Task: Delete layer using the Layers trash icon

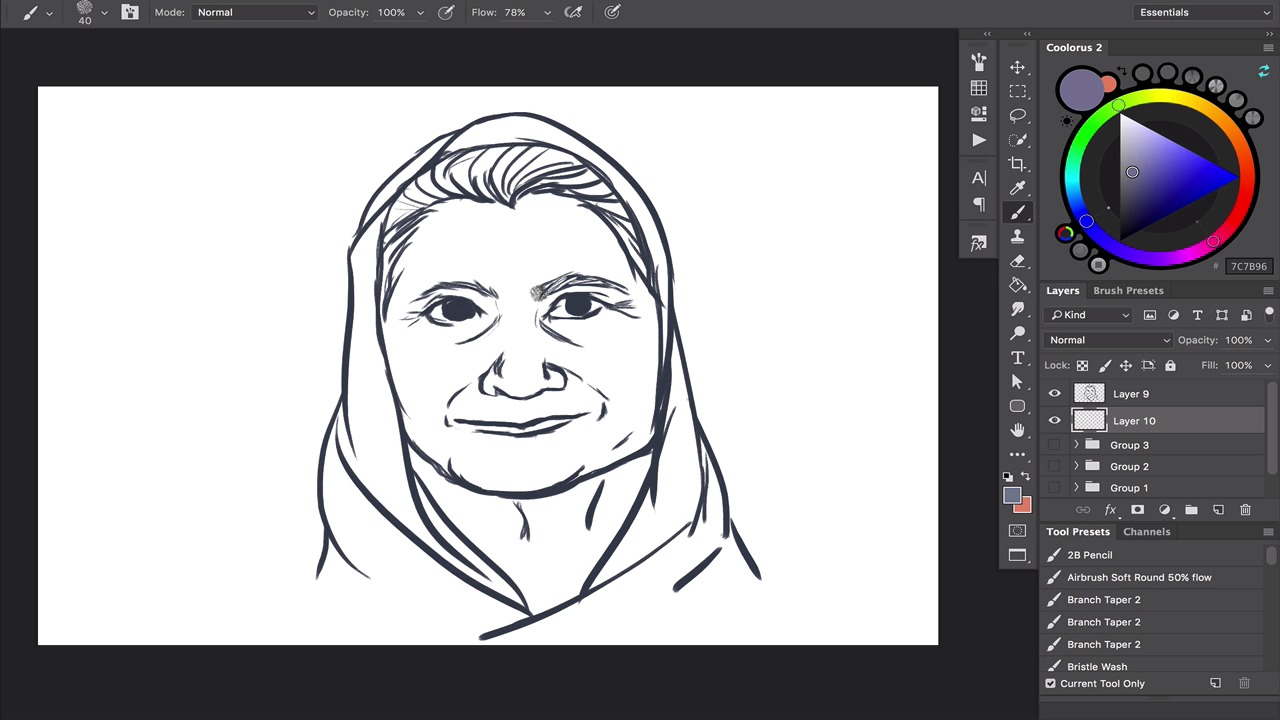Action: (x=1245, y=510)
